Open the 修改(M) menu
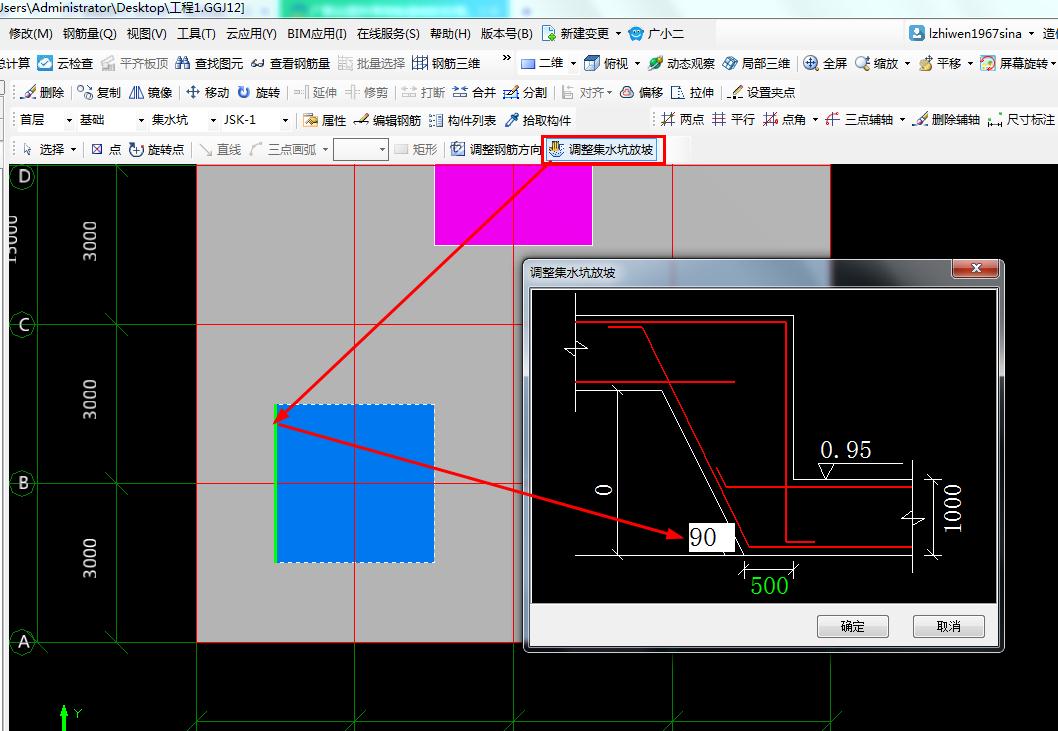This screenshot has height=731, width=1058. (x=30, y=34)
